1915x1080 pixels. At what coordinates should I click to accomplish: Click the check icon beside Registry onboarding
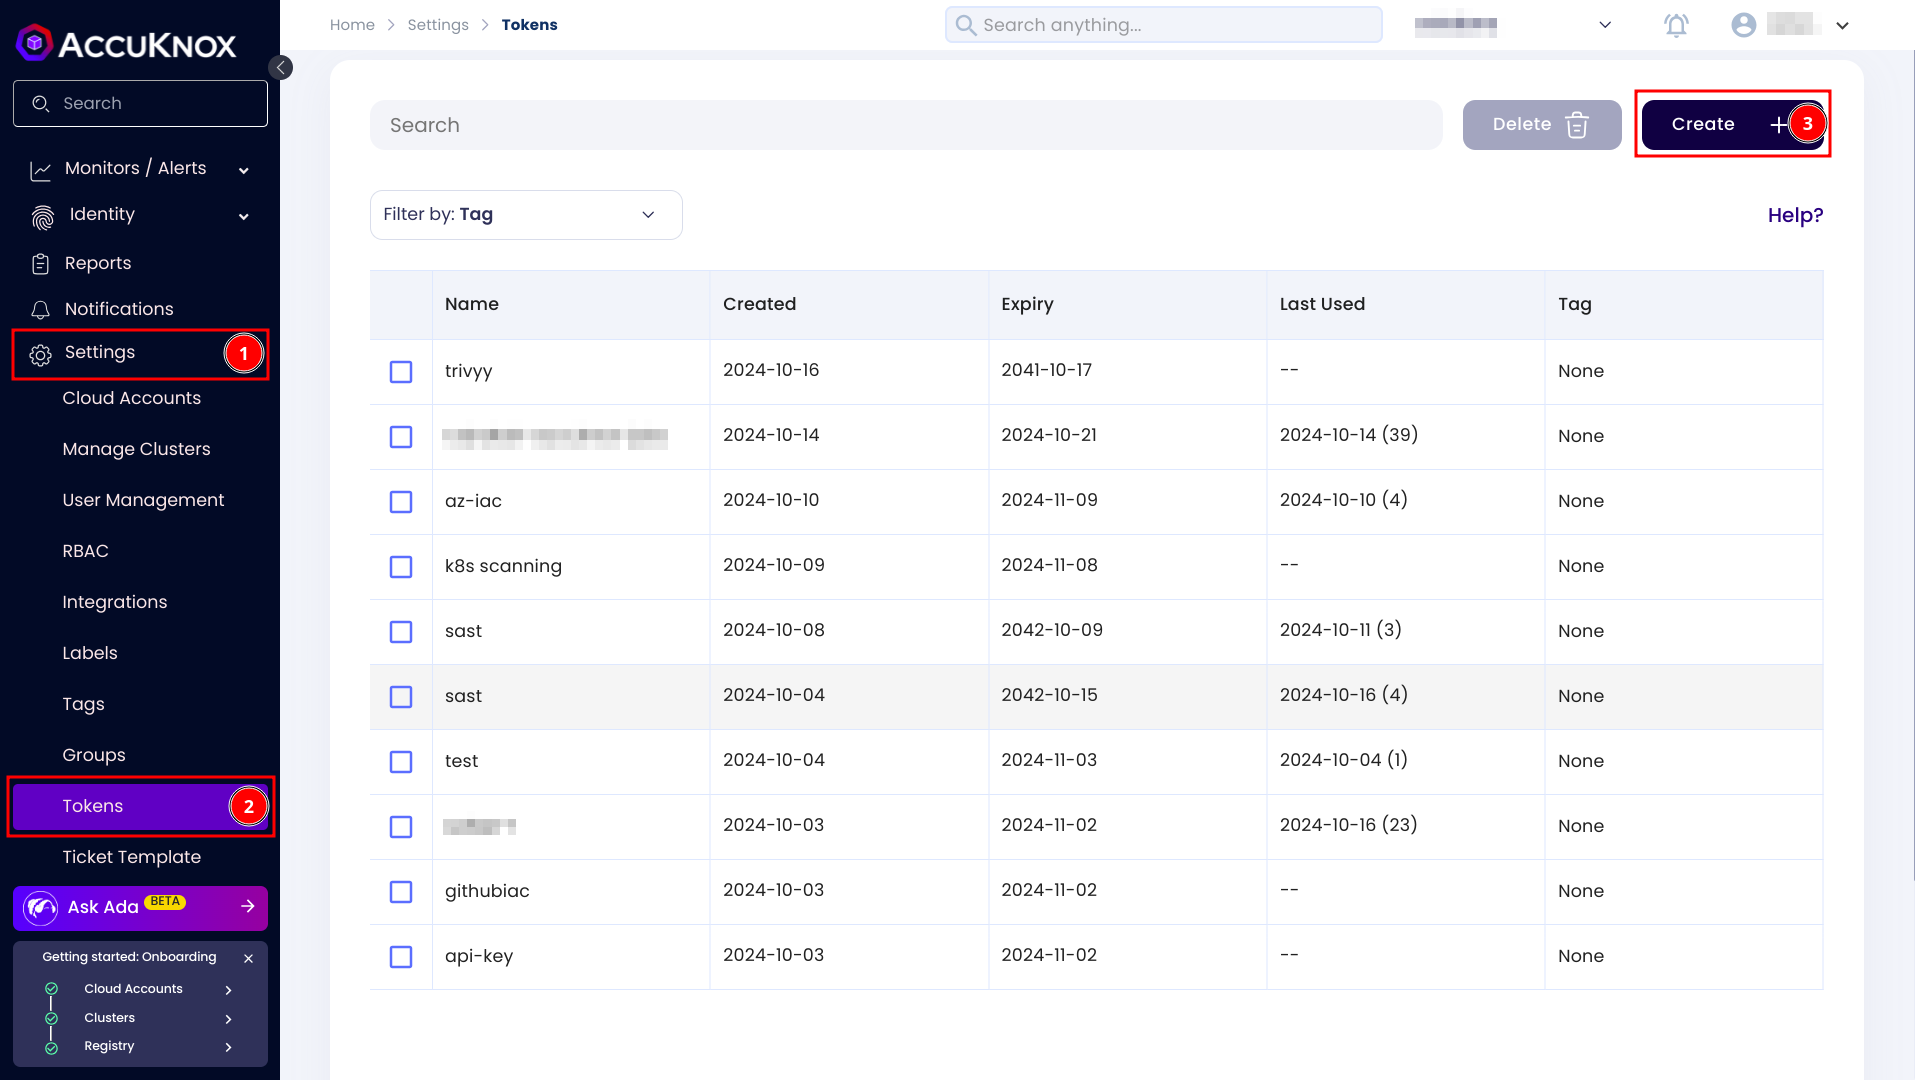point(51,1048)
